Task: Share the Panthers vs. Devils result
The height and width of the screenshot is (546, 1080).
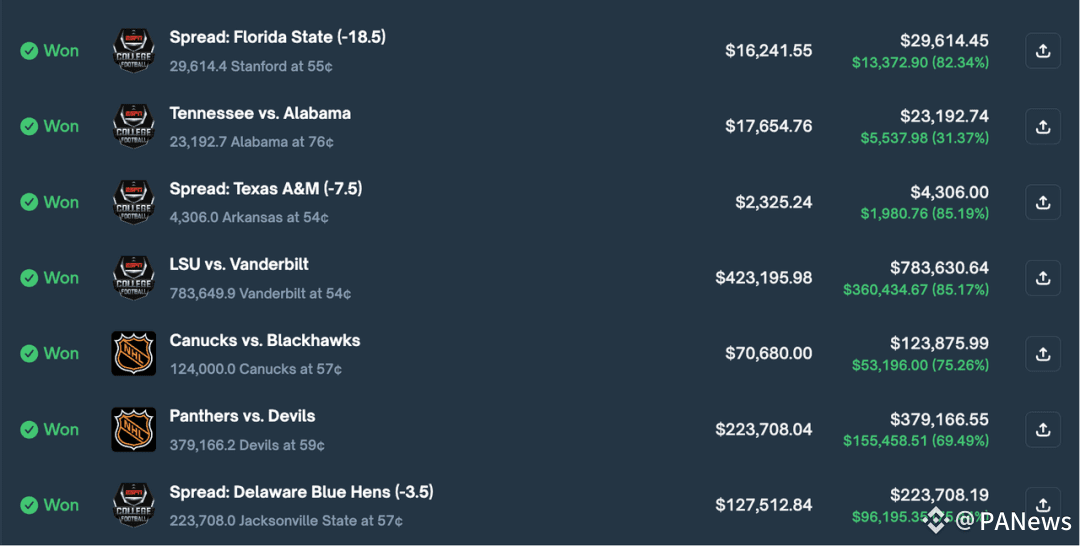Action: tap(1043, 430)
